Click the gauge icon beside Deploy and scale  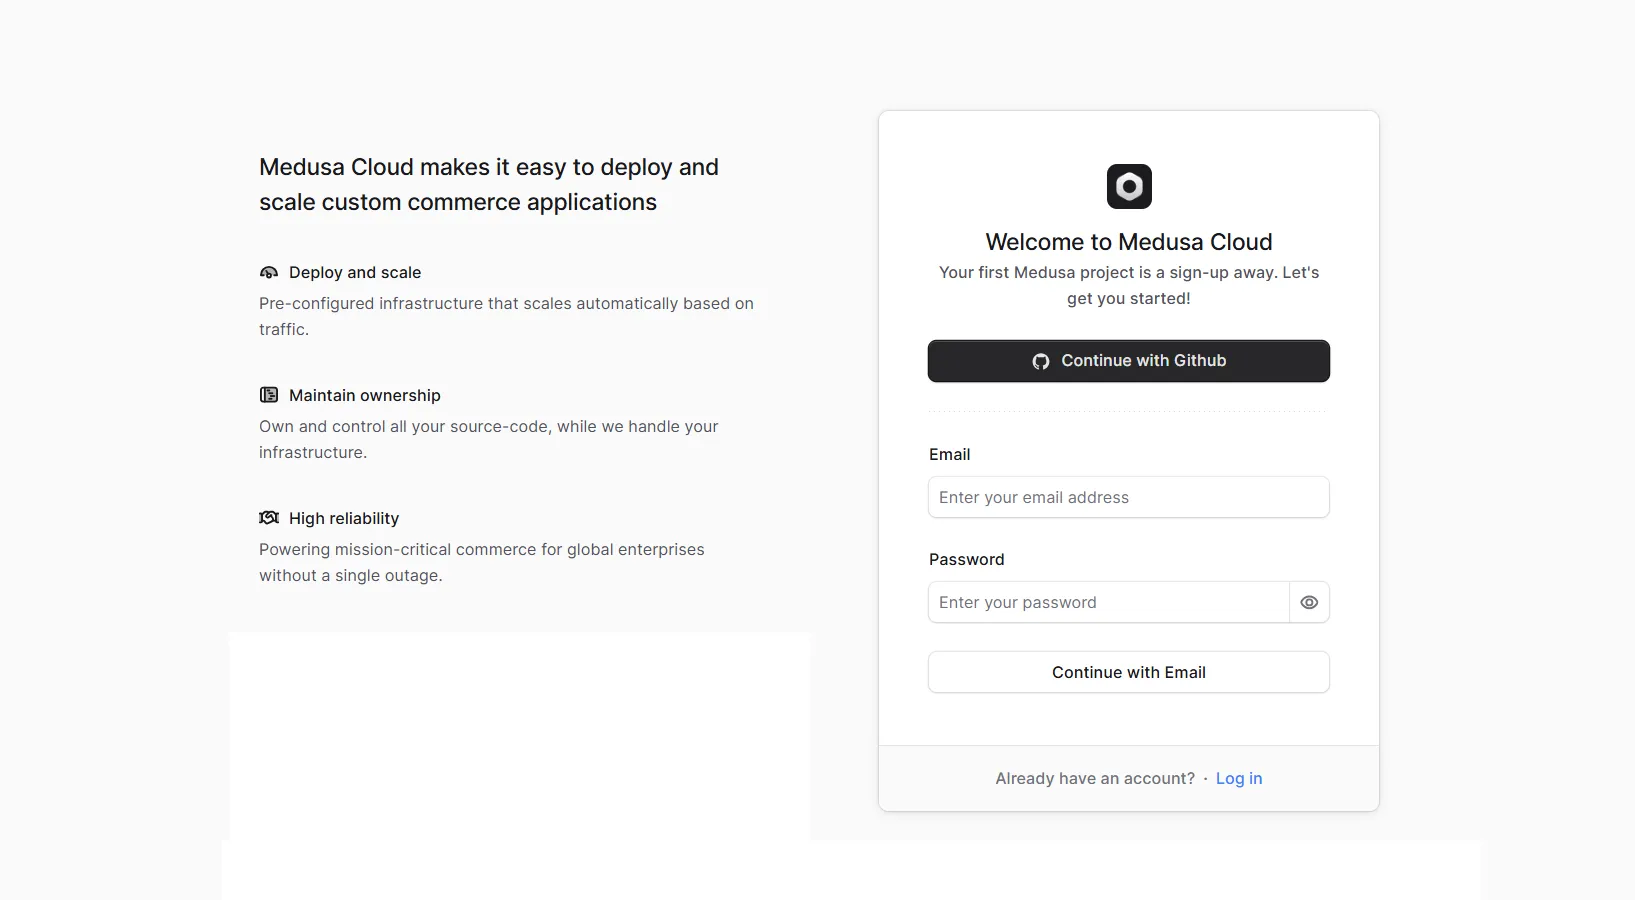268,272
